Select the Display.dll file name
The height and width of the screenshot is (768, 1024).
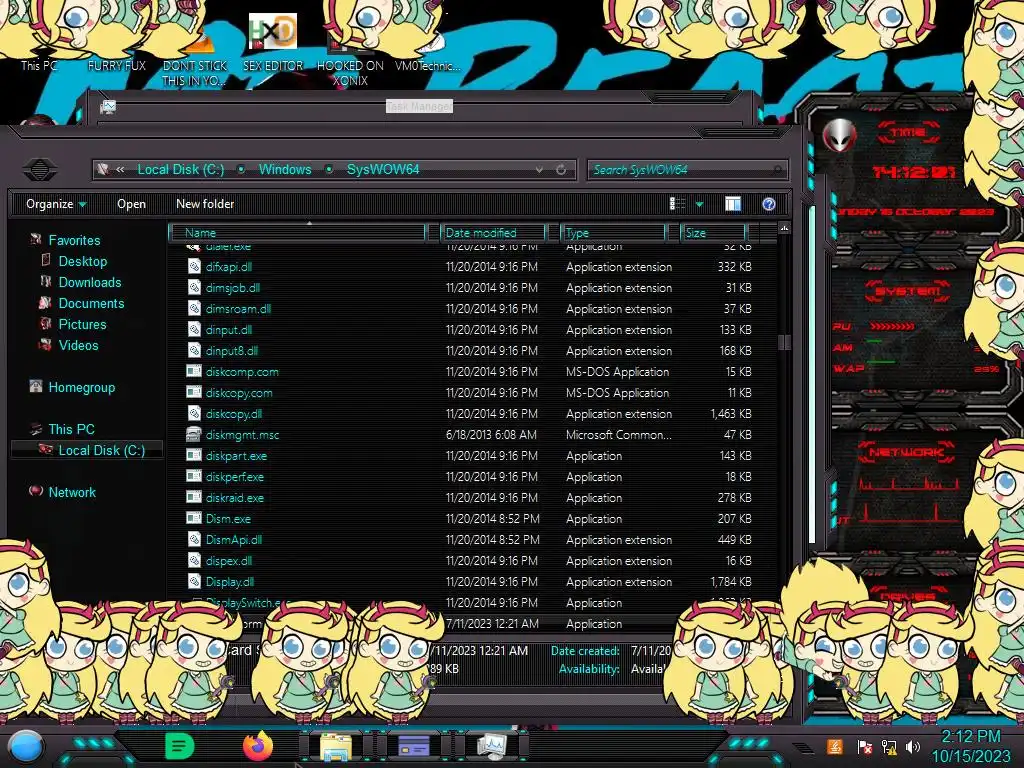(230, 582)
